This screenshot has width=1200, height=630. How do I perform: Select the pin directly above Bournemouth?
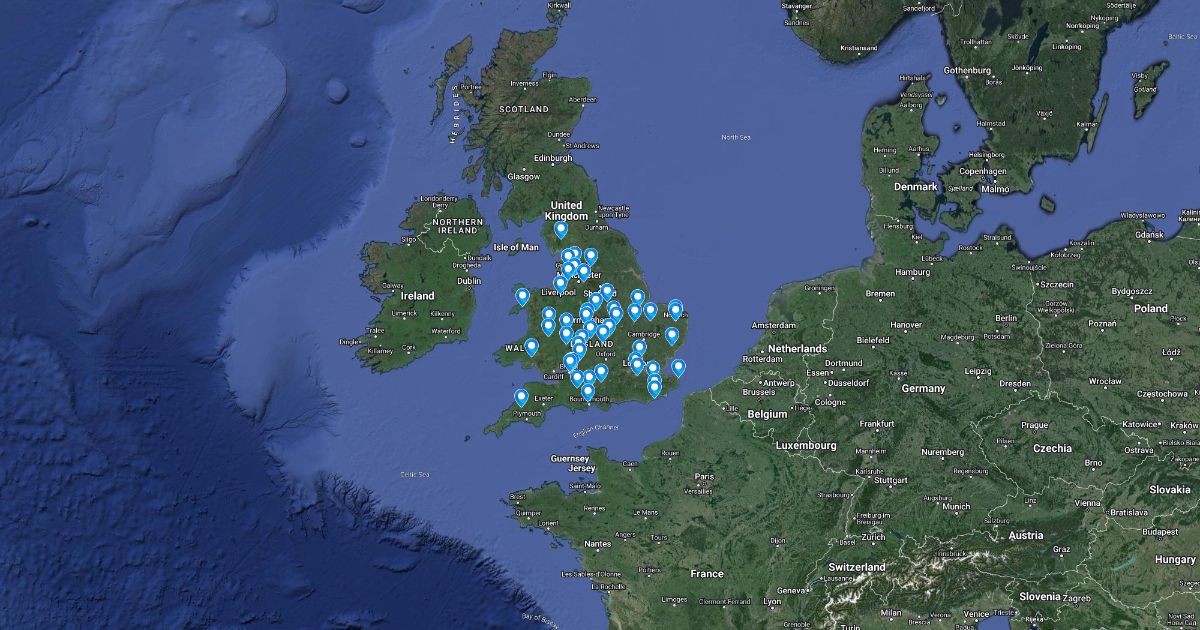(588, 392)
